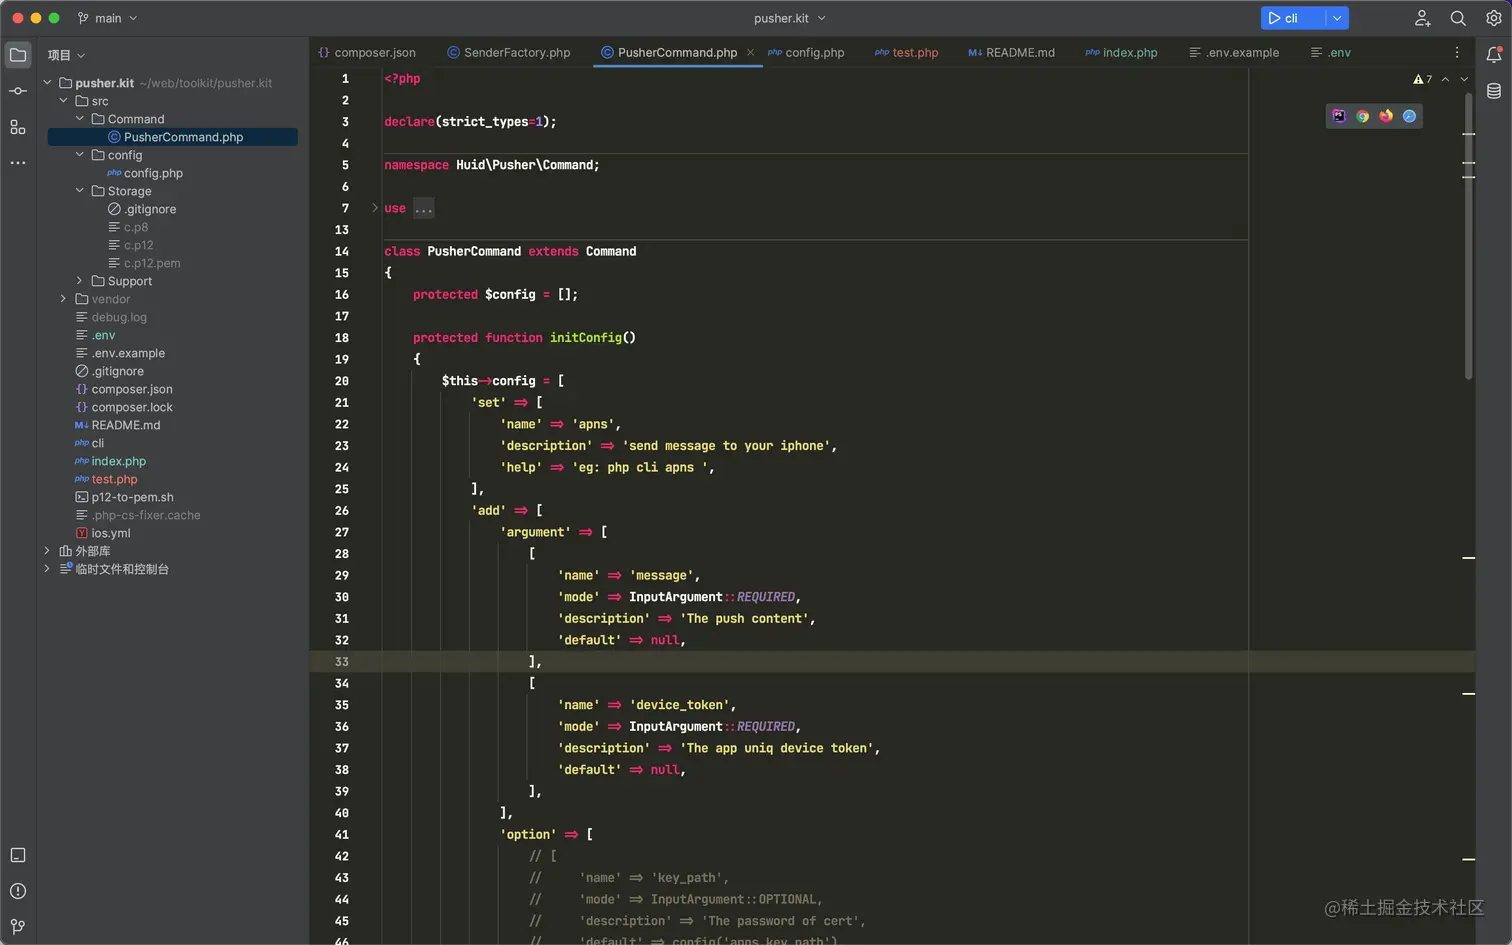Go to next highlighted error arrow
Screen dimensions: 1512x945
point(1464,79)
